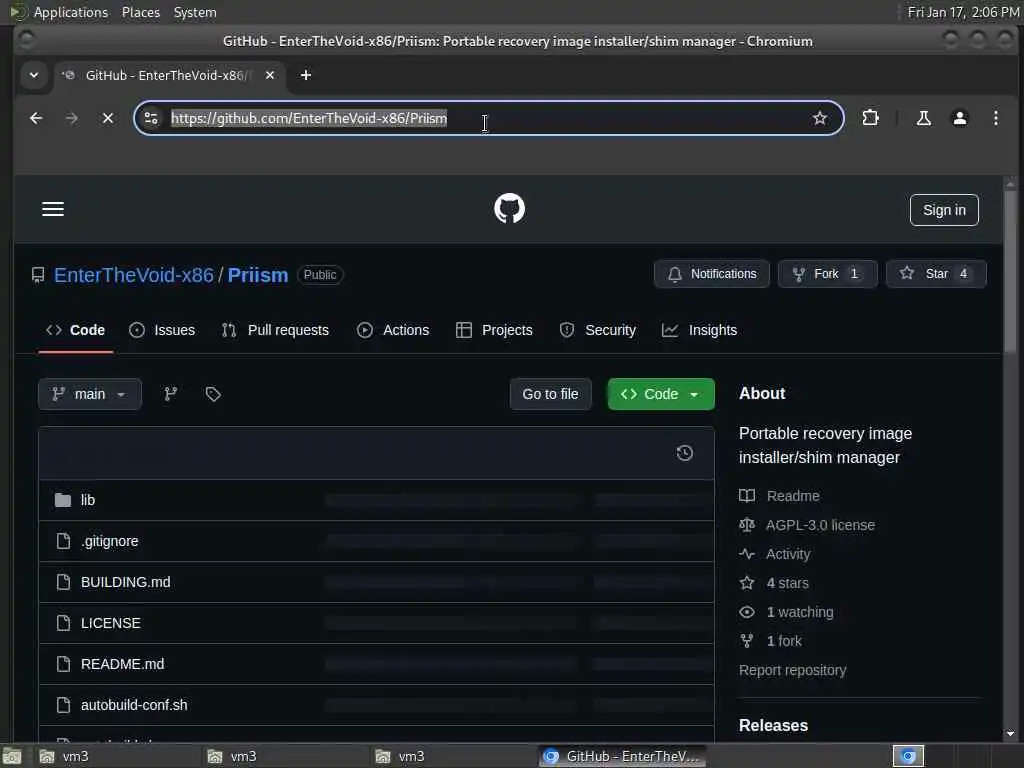View the 4 stars link

pyautogui.click(x=775, y=583)
